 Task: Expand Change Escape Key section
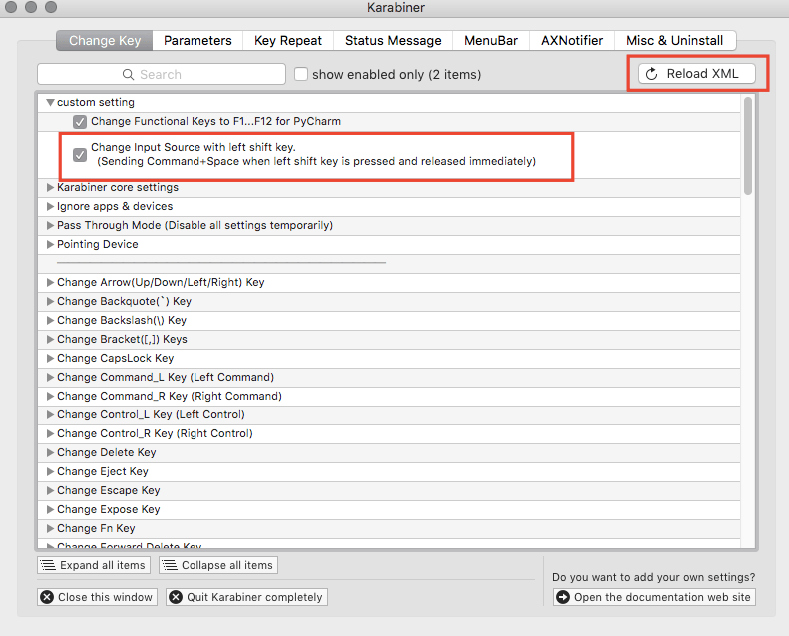pos(50,490)
